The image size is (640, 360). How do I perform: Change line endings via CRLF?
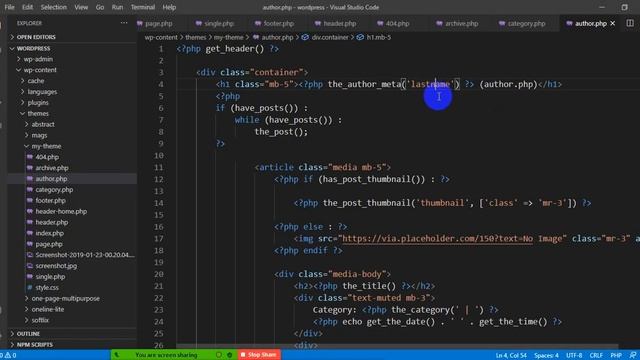(x=596, y=356)
